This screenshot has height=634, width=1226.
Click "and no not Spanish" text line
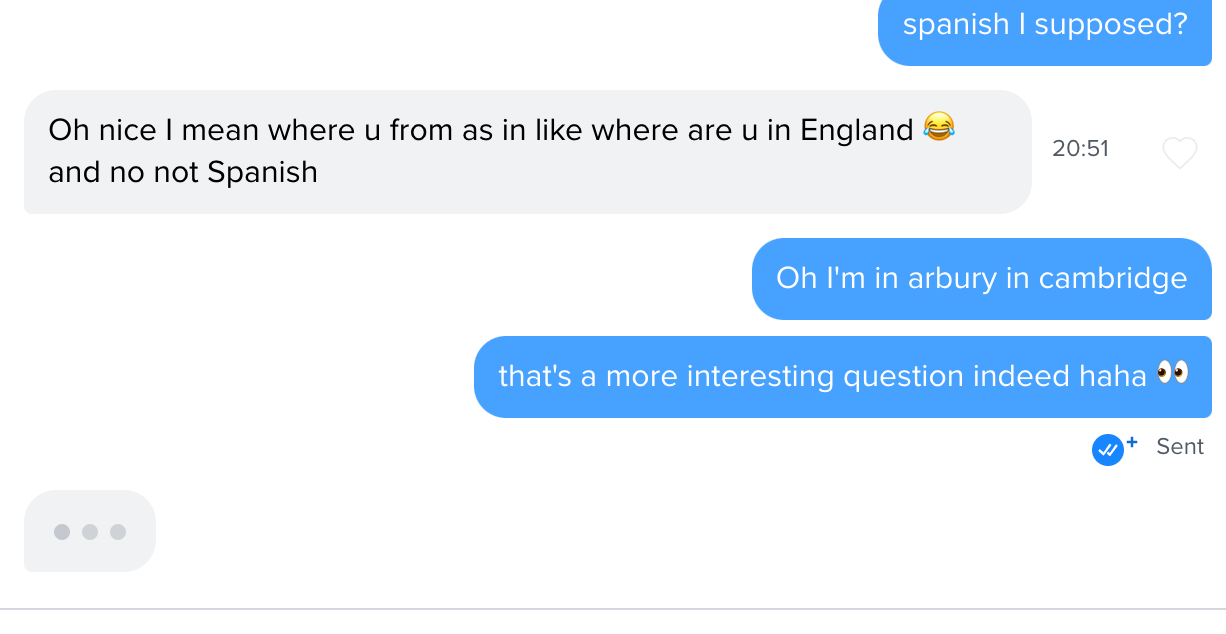(183, 172)
